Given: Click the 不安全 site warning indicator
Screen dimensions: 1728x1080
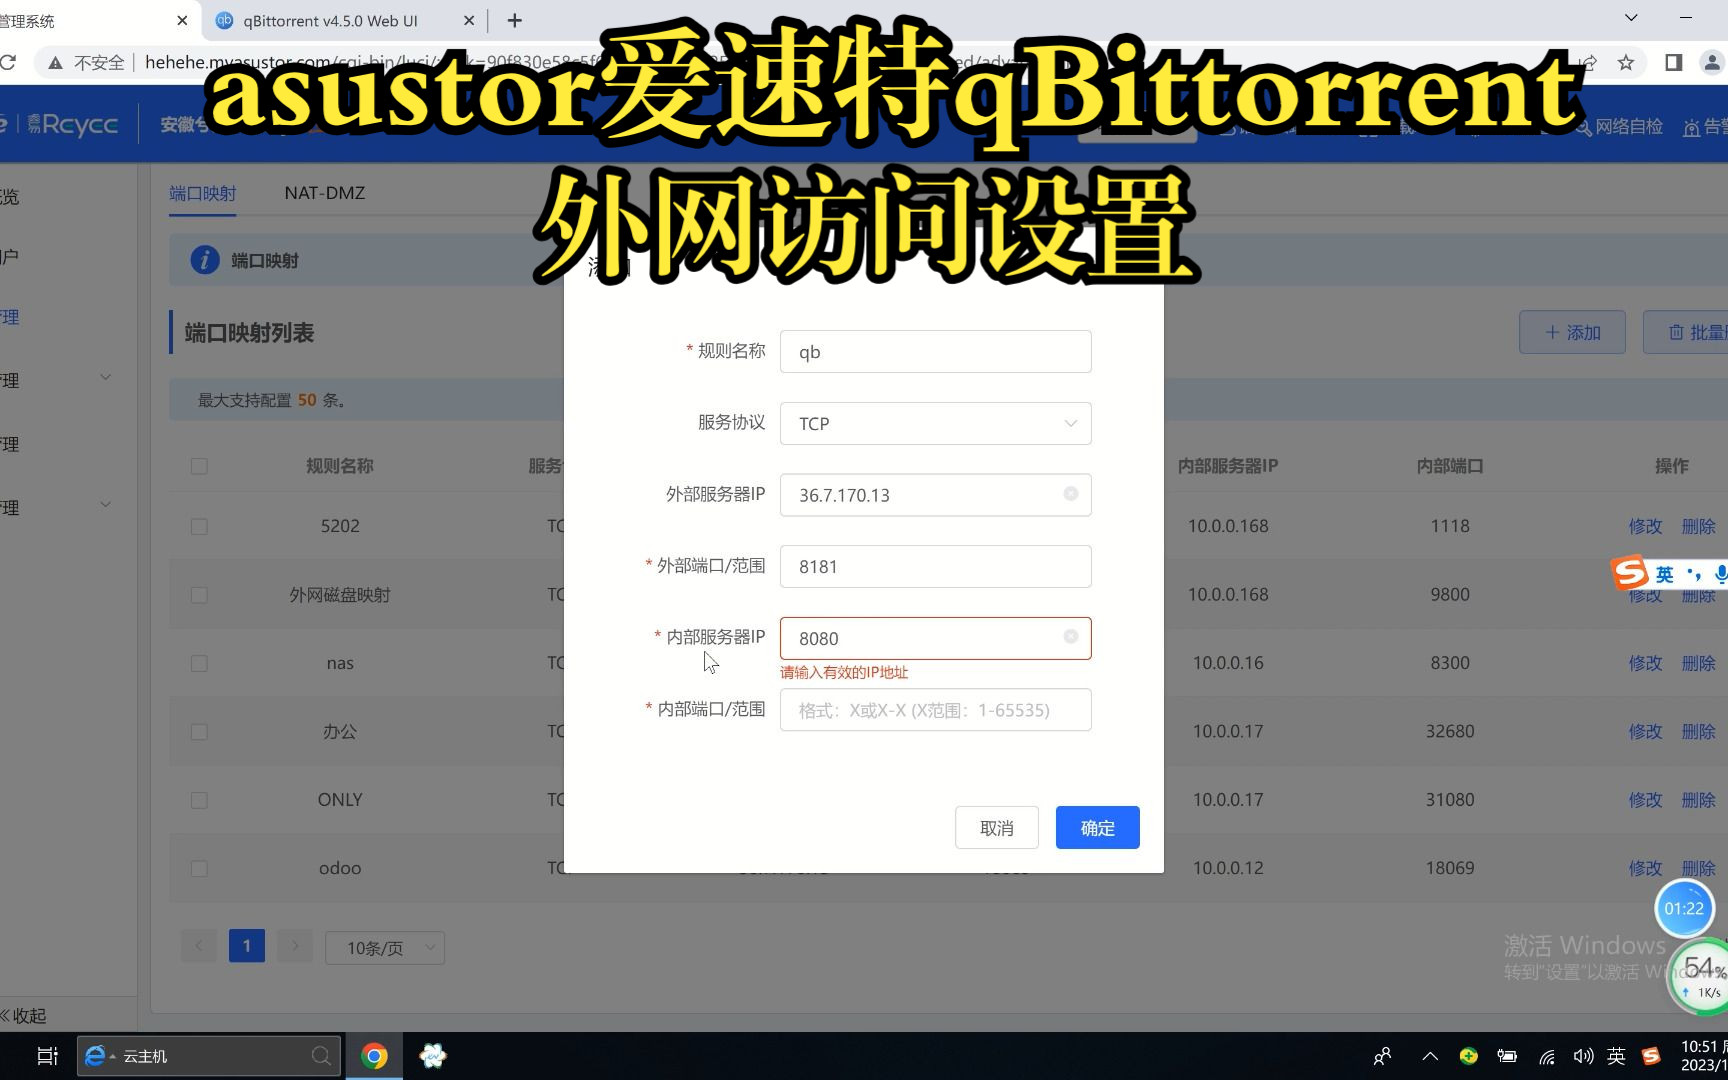Looking at the screenshot, I should tap(87, 63).
